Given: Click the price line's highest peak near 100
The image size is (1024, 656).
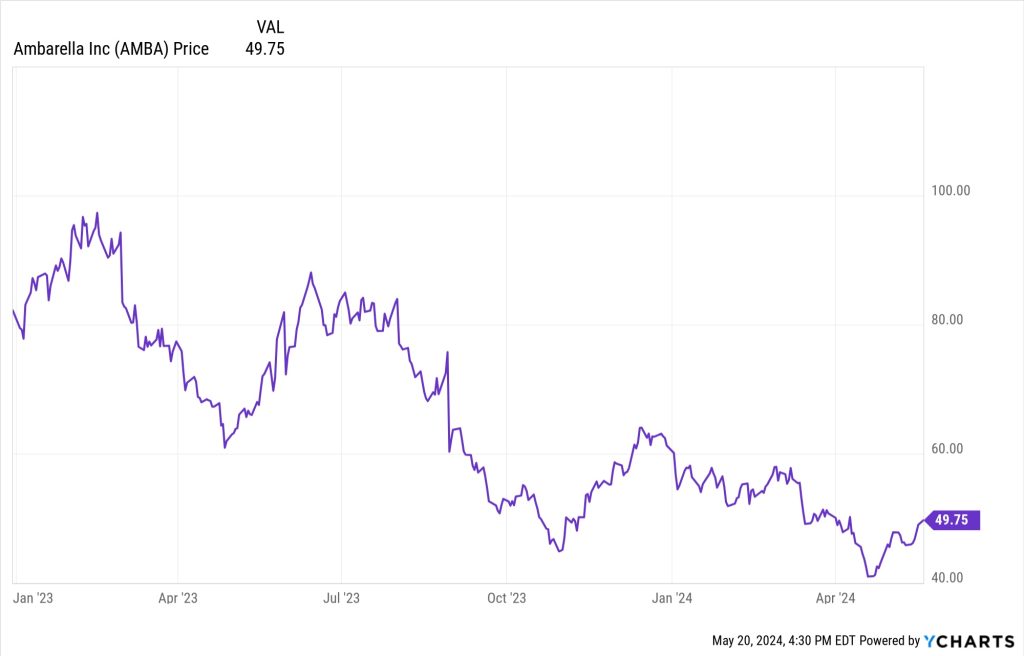Looking at the screenshot, I should 97,213.
